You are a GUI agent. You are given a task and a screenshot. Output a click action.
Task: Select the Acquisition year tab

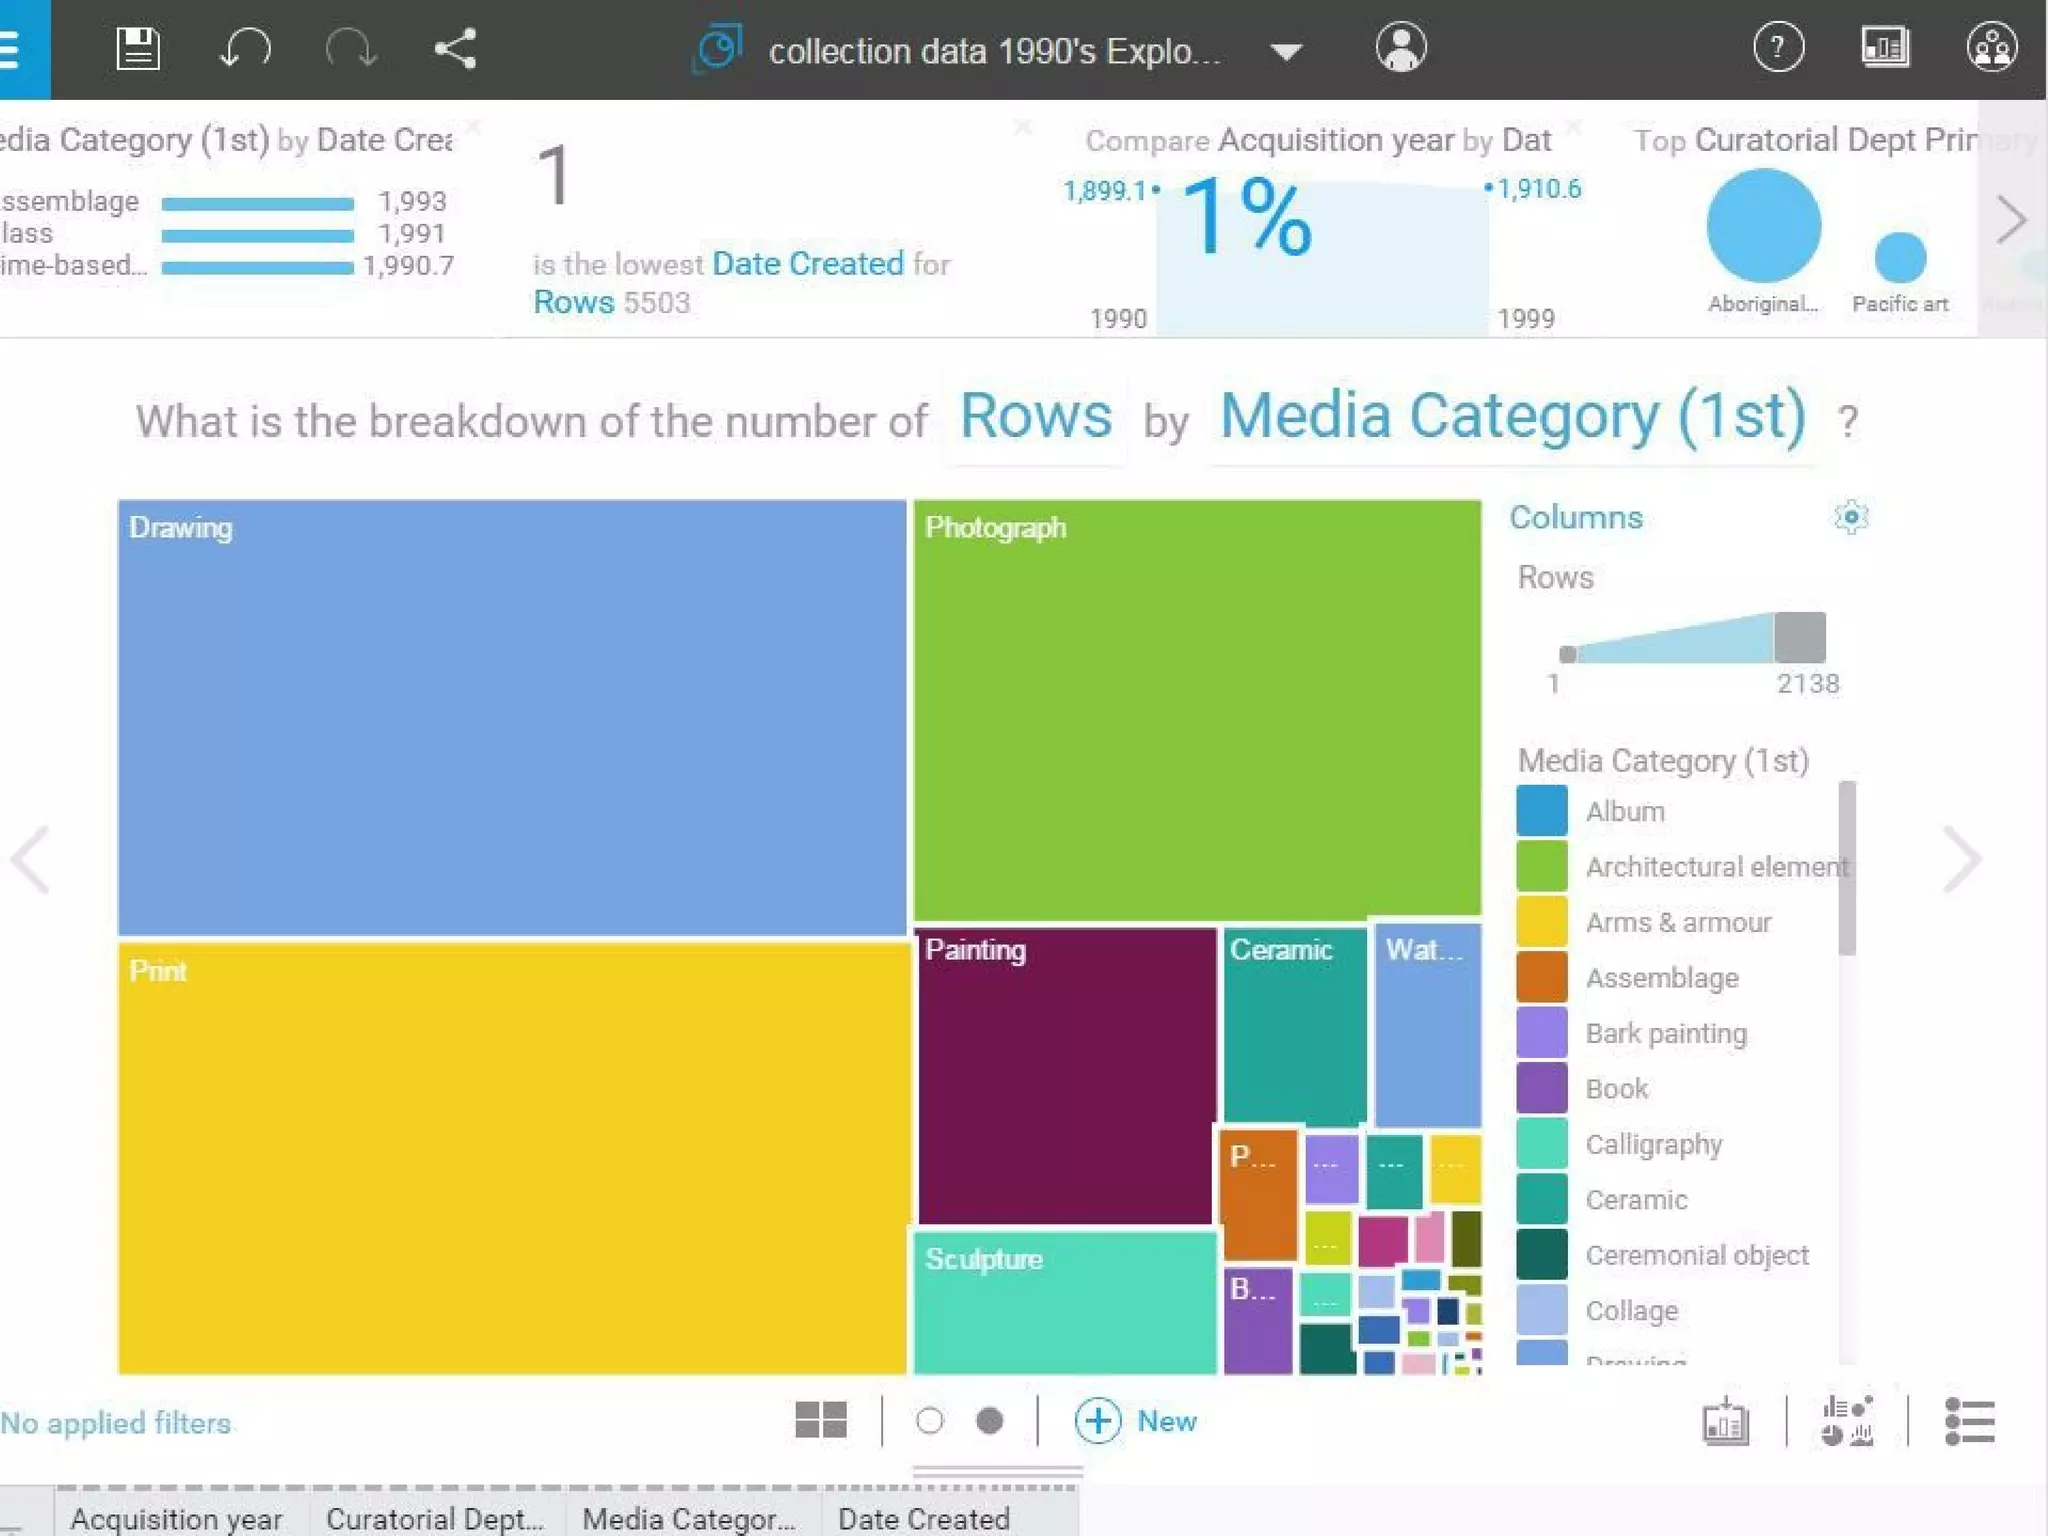pos(176,1518)
